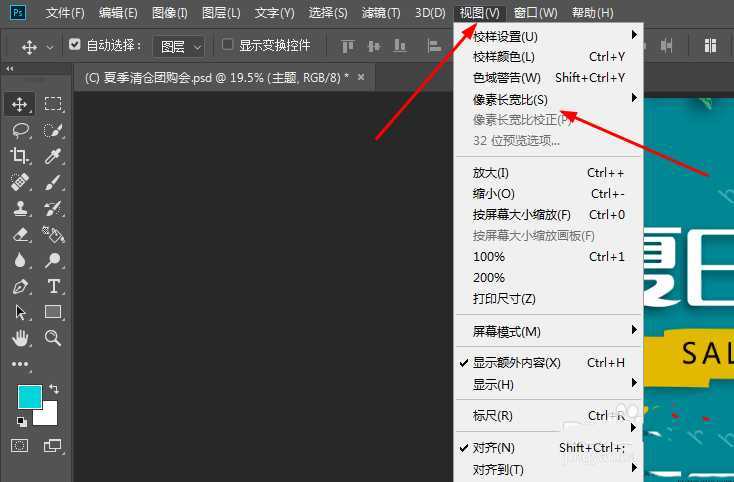734x482 pixels.
Task: Open the 图层 auto-select dropdown
Action: coord(180,46)
